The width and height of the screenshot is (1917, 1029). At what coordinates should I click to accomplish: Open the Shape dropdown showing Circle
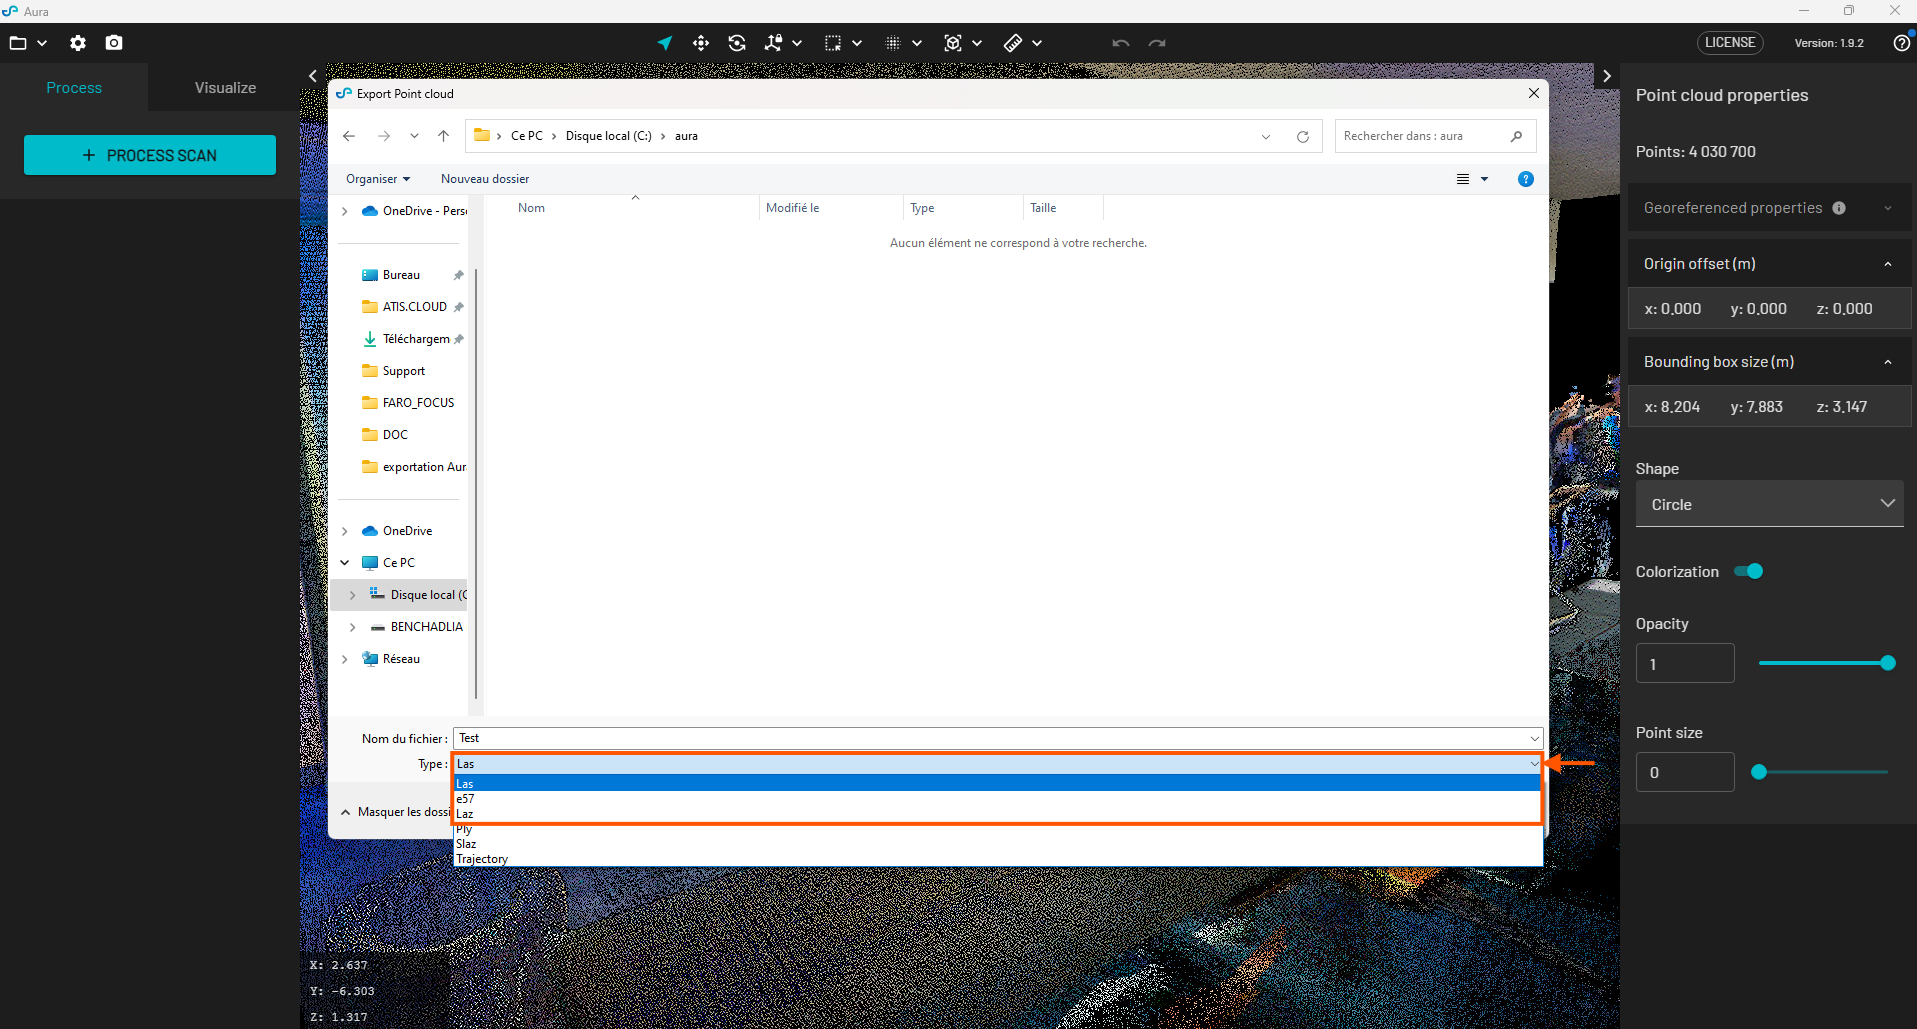pyautogui.click(x=1769, y=504)
